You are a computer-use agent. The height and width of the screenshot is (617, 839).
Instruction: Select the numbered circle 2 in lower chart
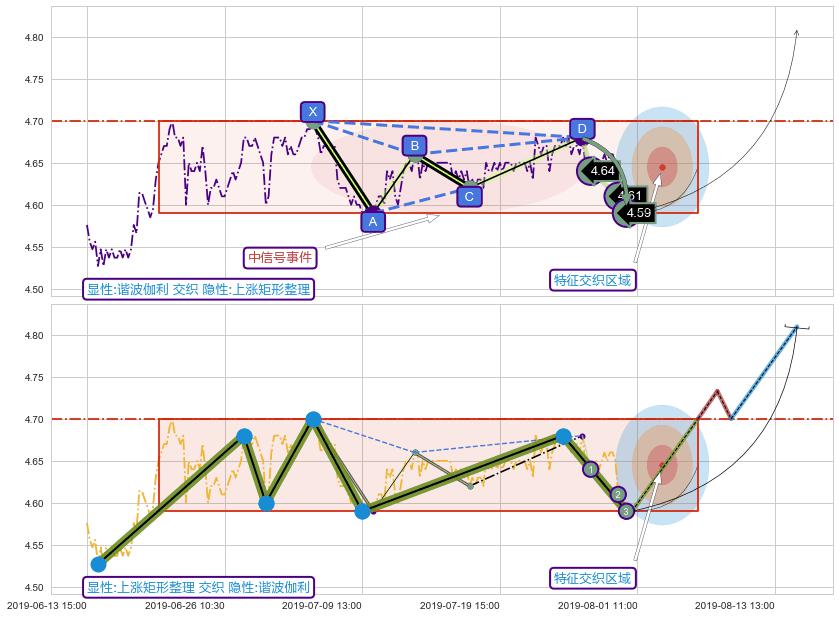click(x=618, y=494)
